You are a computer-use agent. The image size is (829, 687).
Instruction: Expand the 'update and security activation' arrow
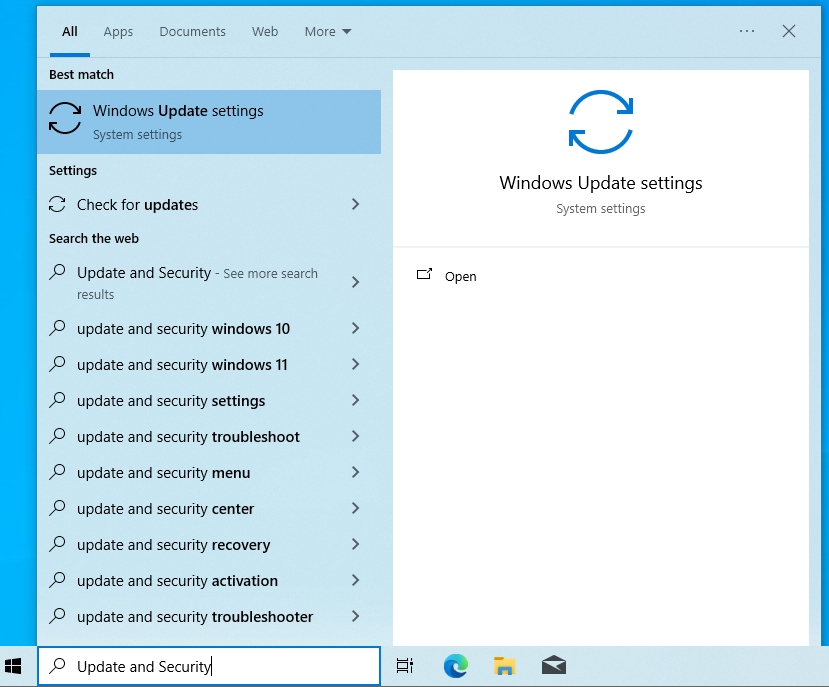click(x=355, y=580)
